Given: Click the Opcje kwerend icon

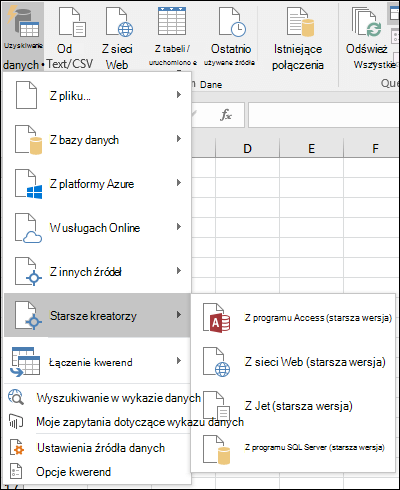Looking at the screenshot, I should point(16,471).
